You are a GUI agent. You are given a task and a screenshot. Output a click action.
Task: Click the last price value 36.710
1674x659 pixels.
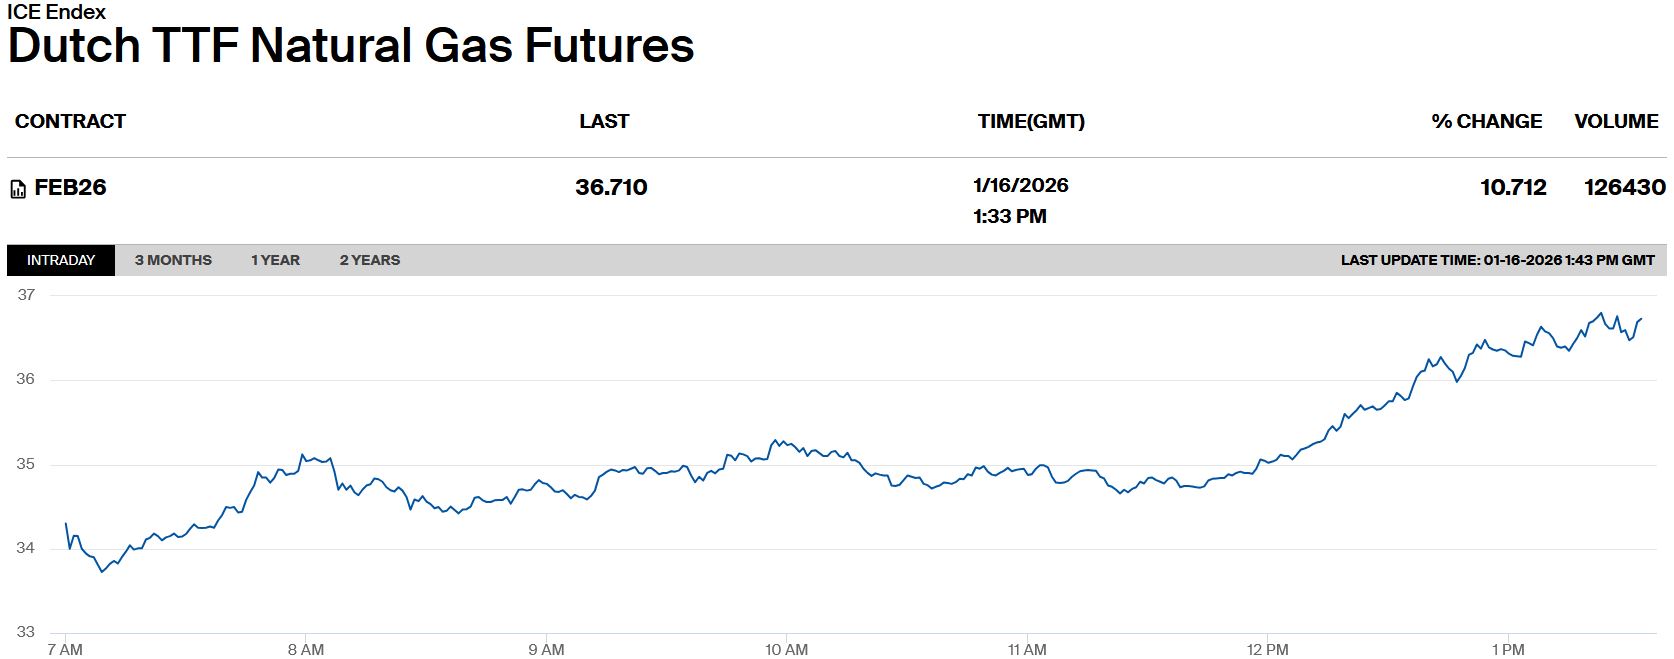(611, 188)
